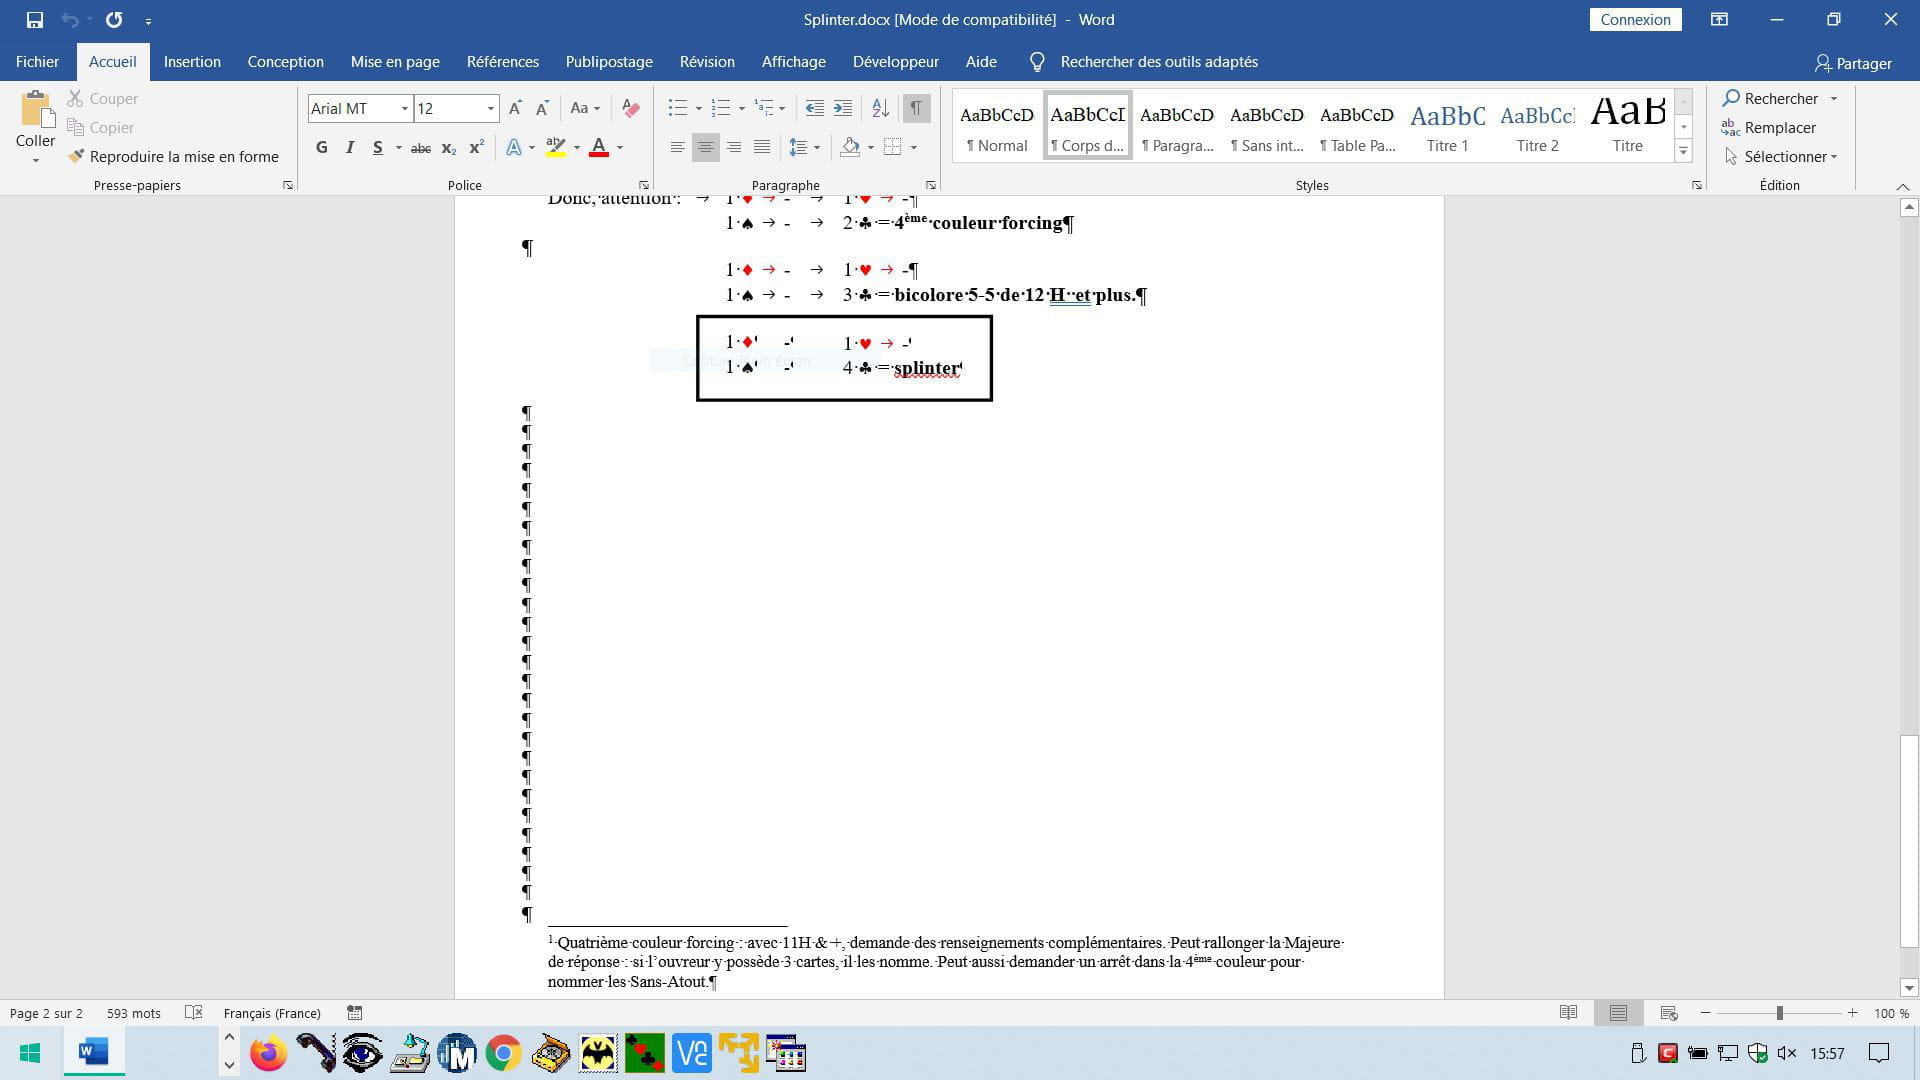The height and width of the screenshot is (1080, 1920).
Task: Apply bullet list icon
Action: pyautogui.click(x=678, y=108)
